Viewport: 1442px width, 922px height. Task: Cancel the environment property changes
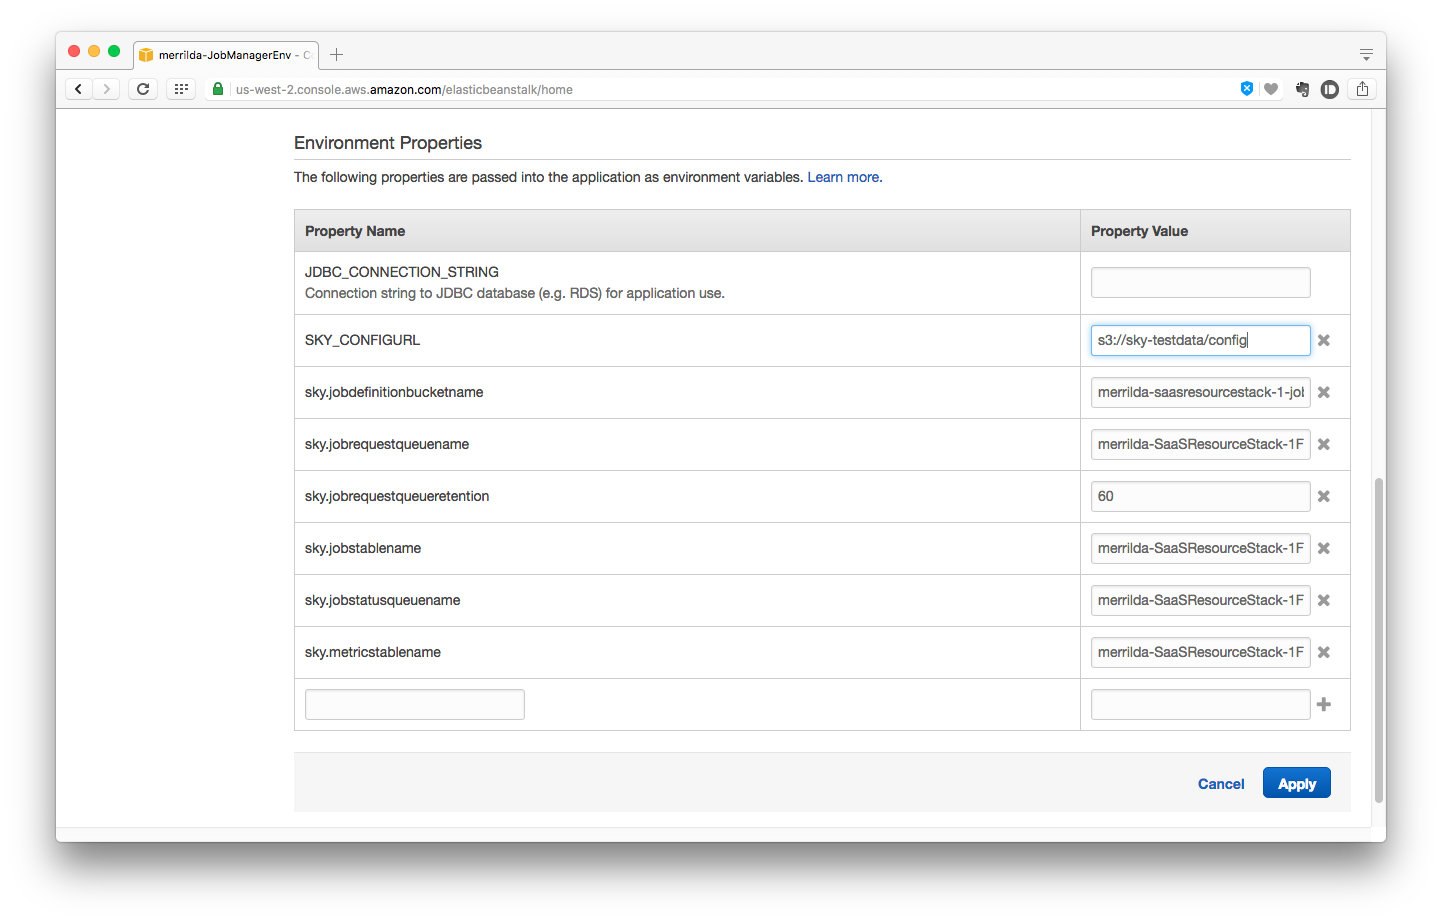click(x=1221, y=784)
